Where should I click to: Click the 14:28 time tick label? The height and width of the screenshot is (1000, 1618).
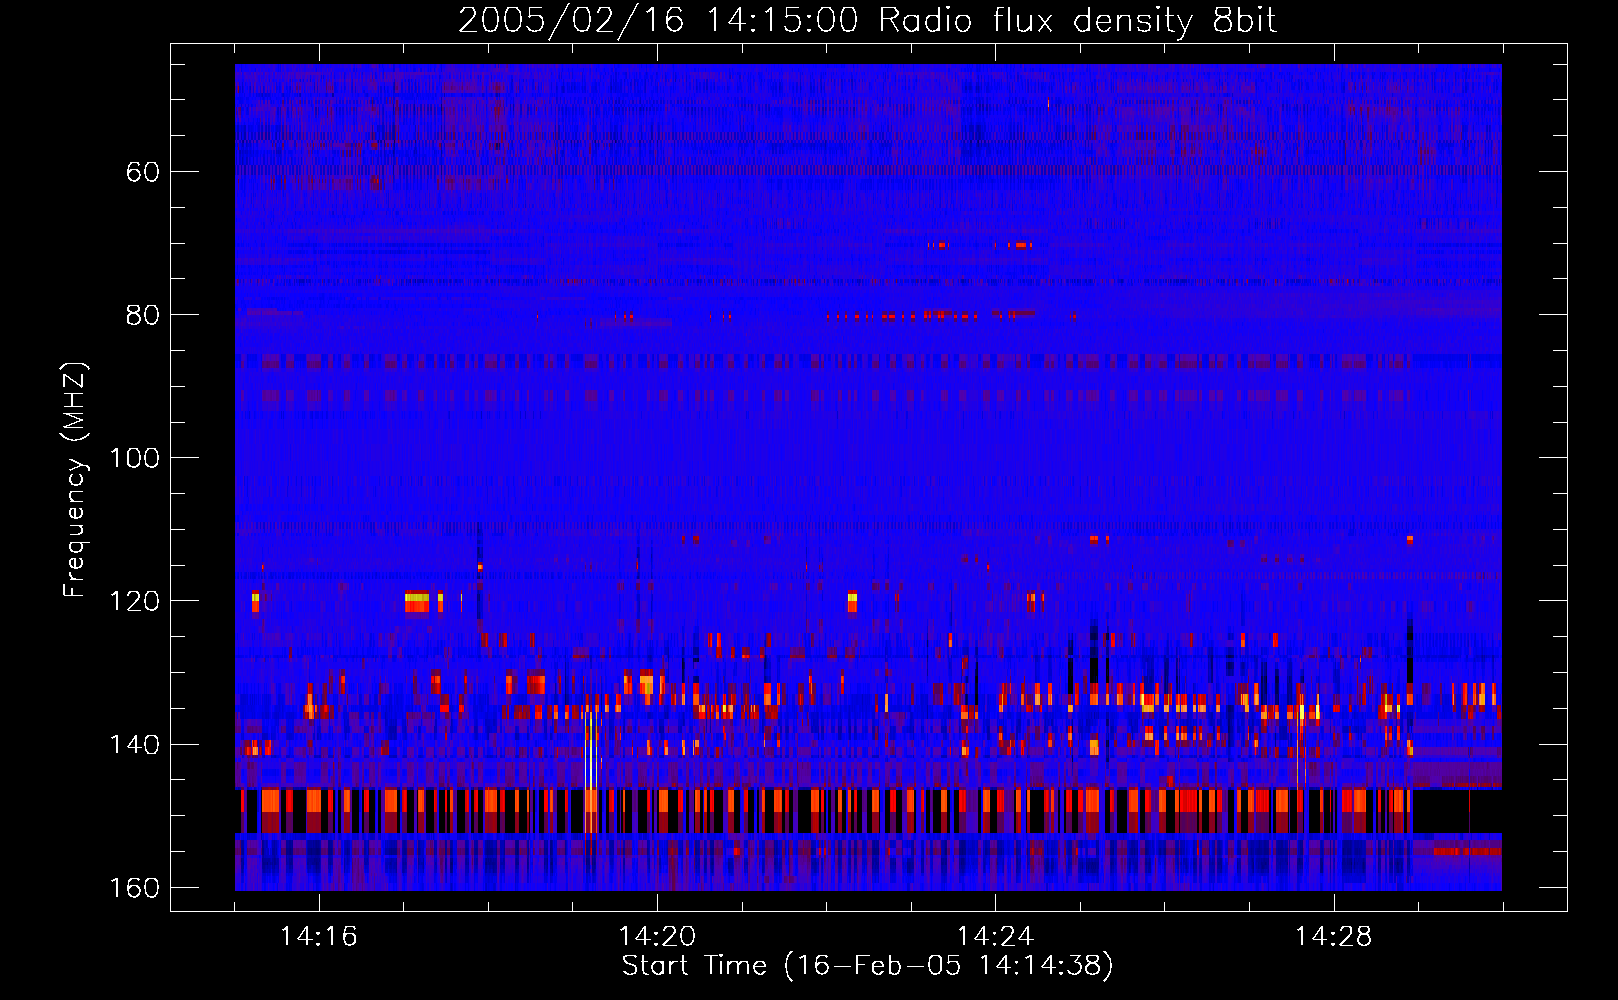click(1334, 937)
